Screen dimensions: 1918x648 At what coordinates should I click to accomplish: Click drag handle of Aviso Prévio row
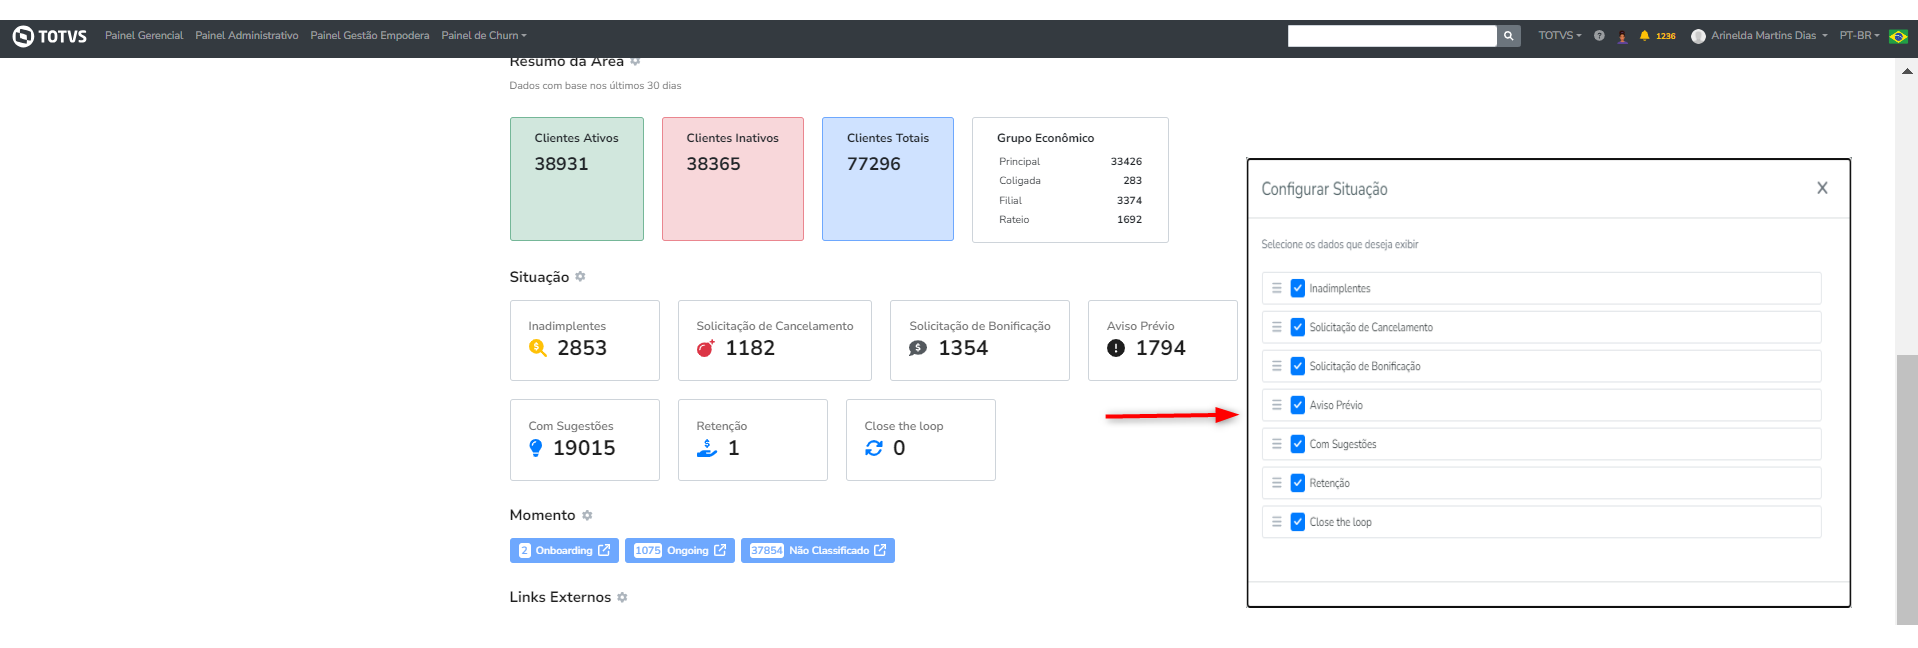pos(1277,405)
